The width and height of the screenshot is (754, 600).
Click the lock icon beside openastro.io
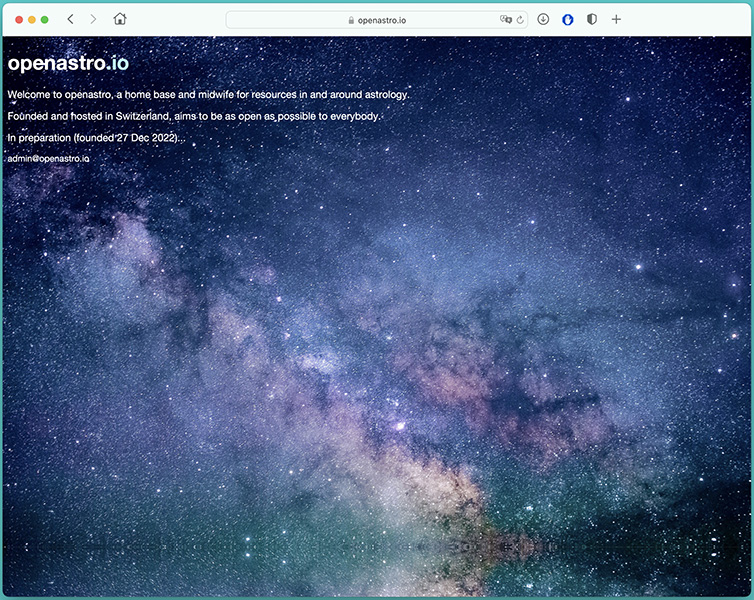click(351, 20)
